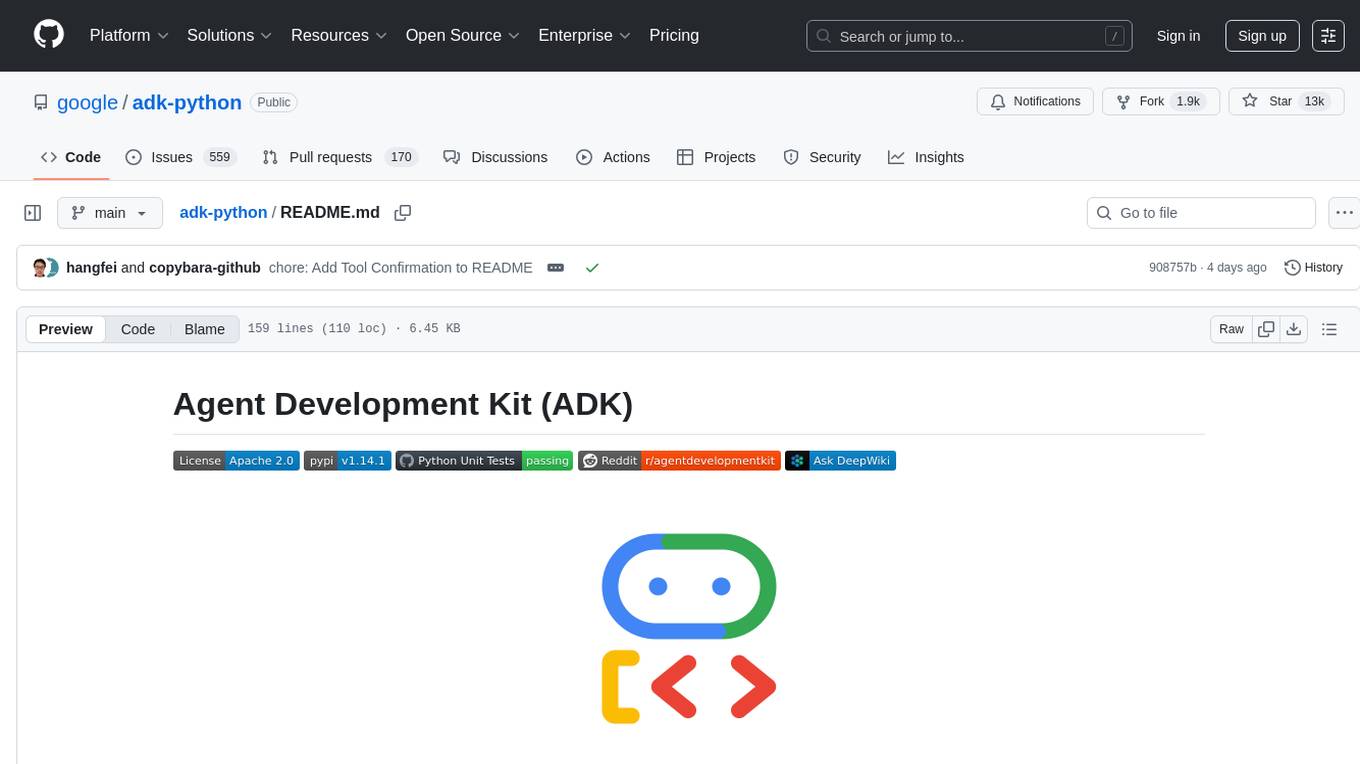Open the Security tab
The image size is (1360, 764).
[x=822, y=157]
